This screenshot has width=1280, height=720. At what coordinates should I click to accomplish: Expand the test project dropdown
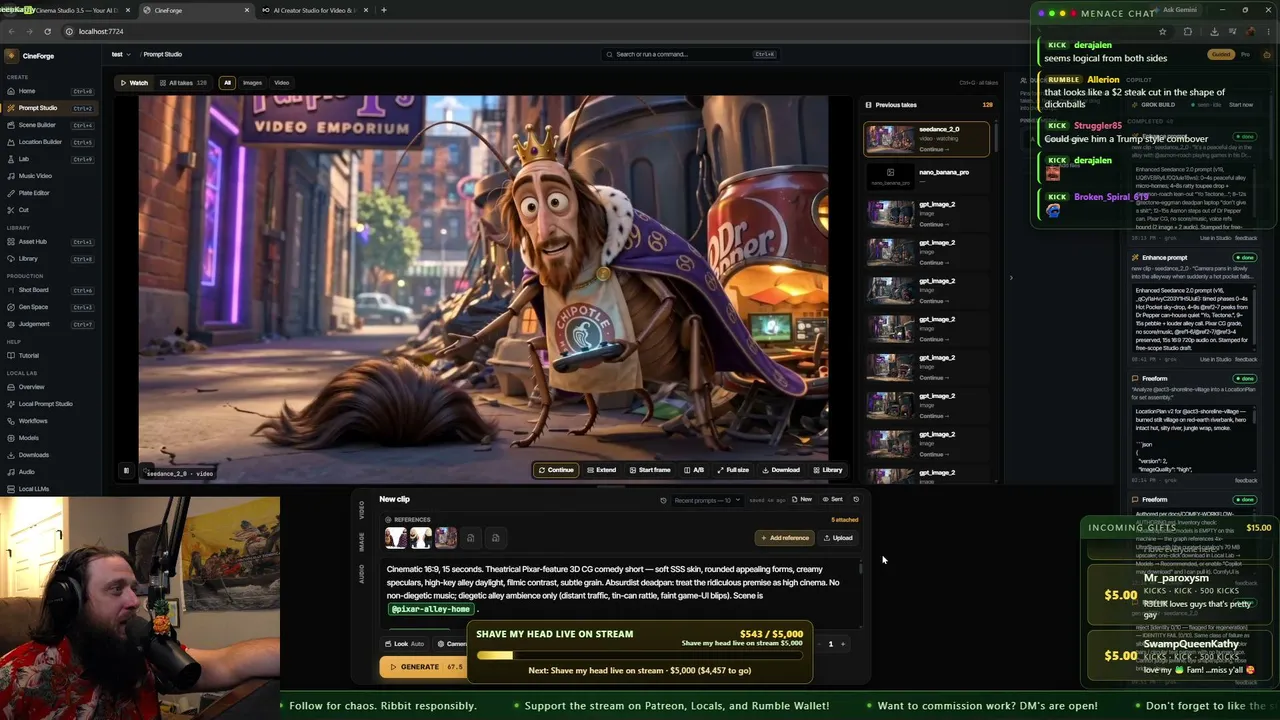tap(119, 54)
